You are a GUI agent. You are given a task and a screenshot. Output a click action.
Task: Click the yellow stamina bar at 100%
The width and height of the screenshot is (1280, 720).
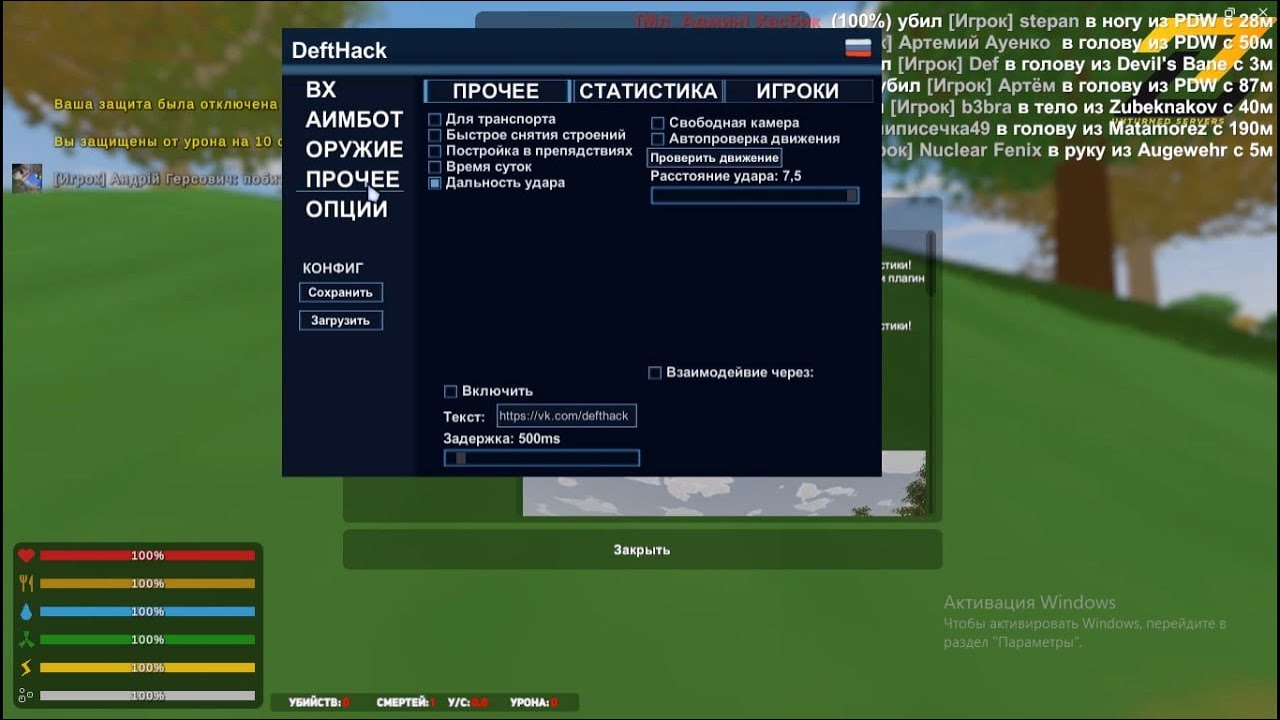(147, 667)
